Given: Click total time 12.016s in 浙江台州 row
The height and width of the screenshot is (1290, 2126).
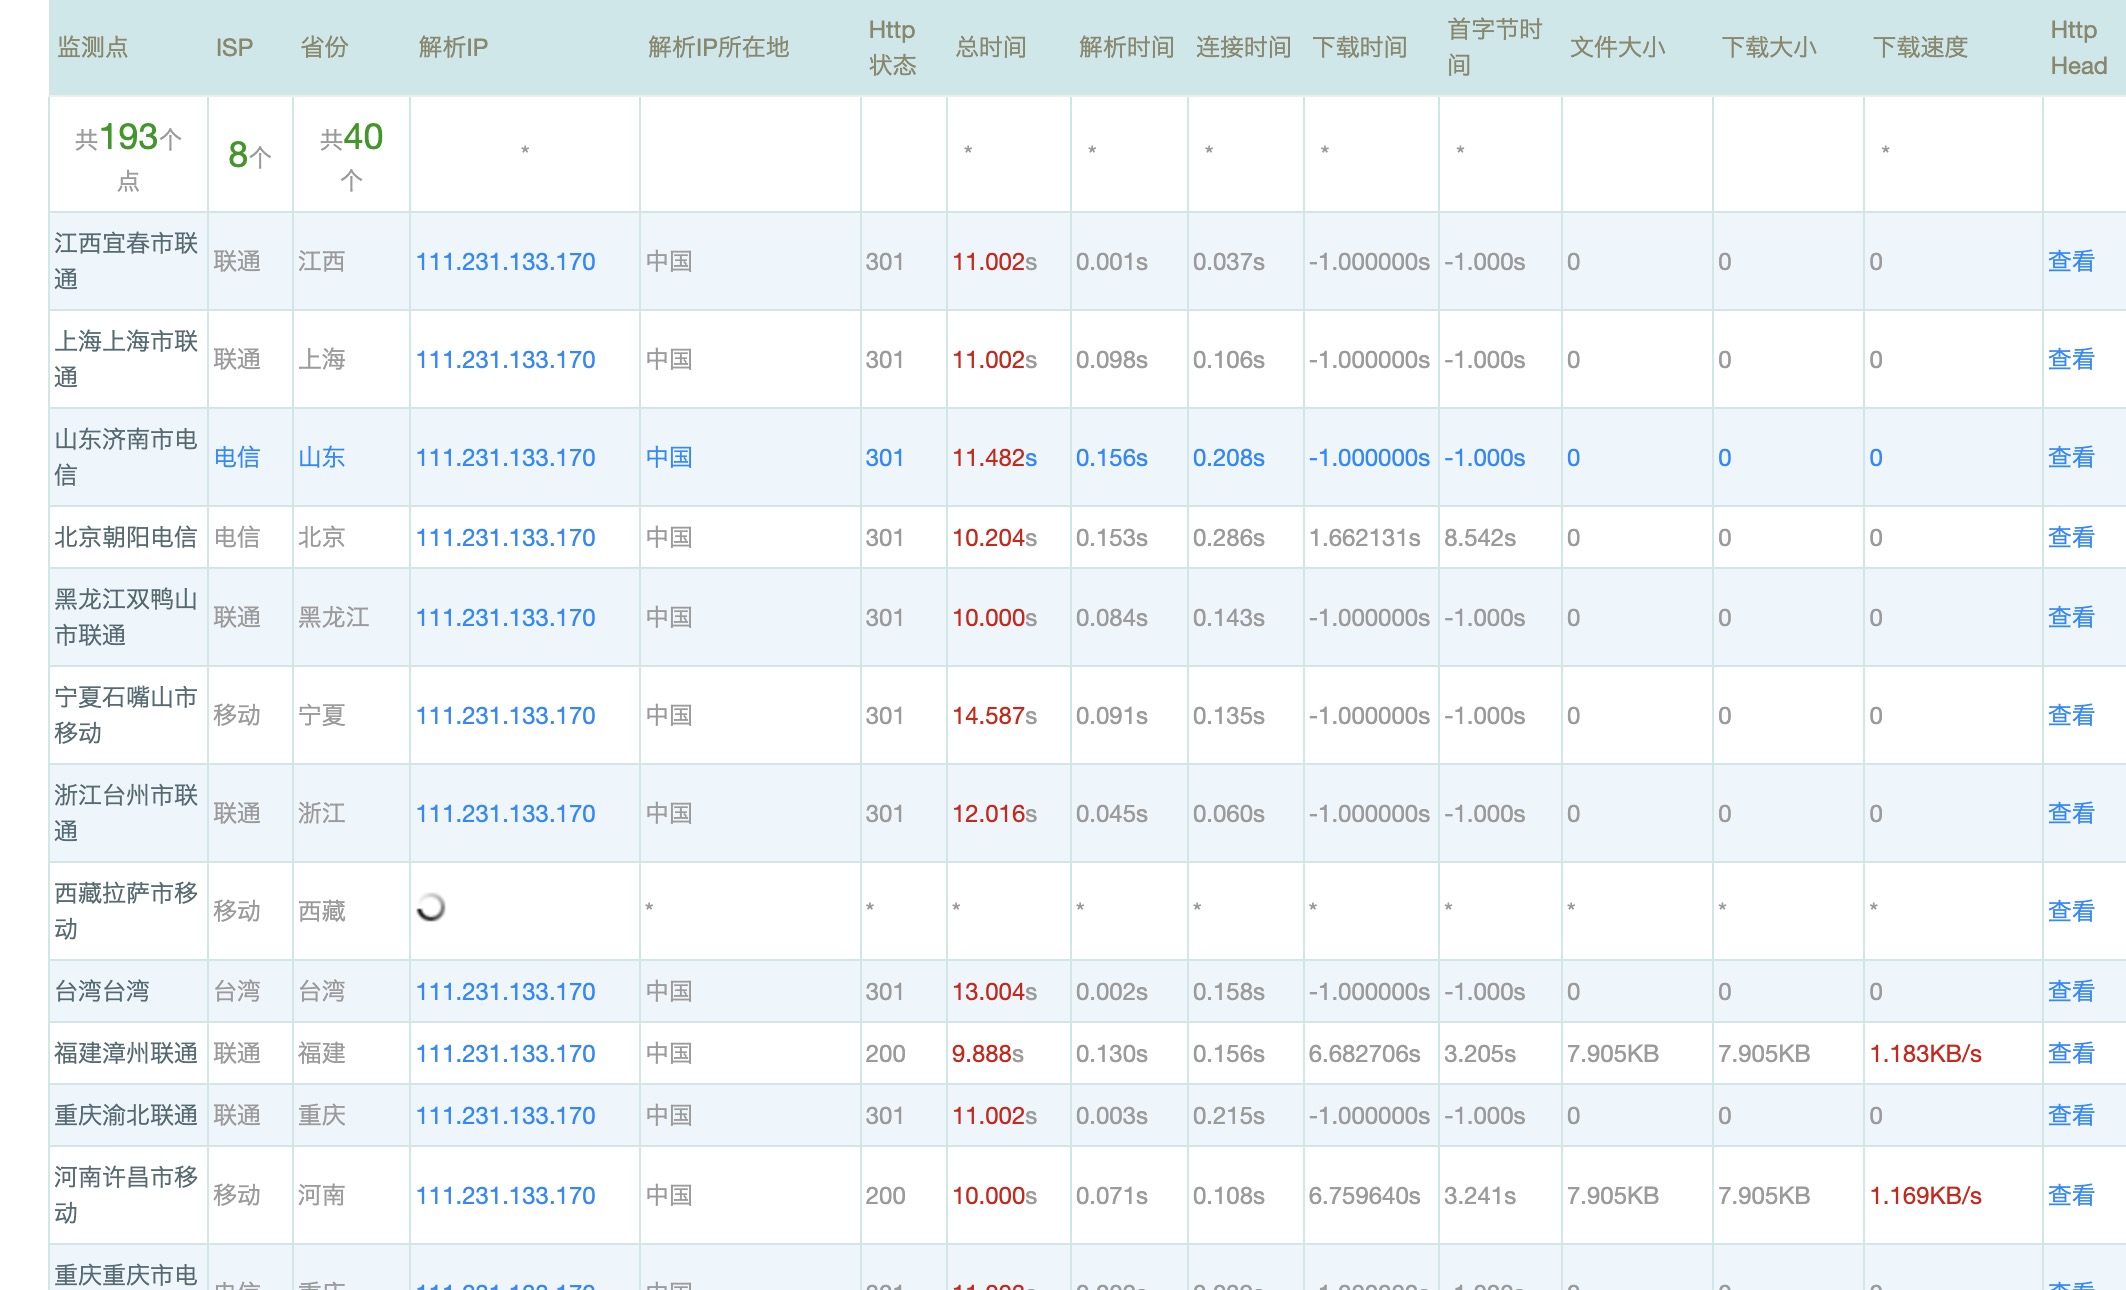Looking at the screenshot, I should coord(994,813).
